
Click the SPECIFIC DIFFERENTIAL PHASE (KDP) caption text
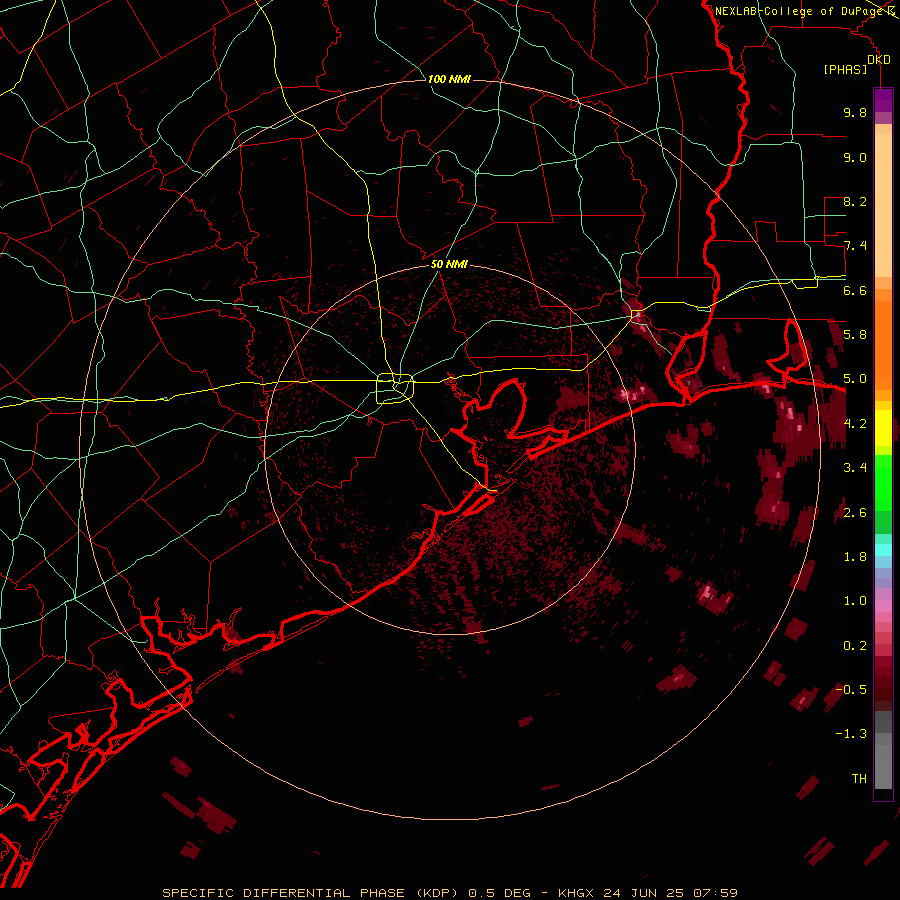[310, 893]
